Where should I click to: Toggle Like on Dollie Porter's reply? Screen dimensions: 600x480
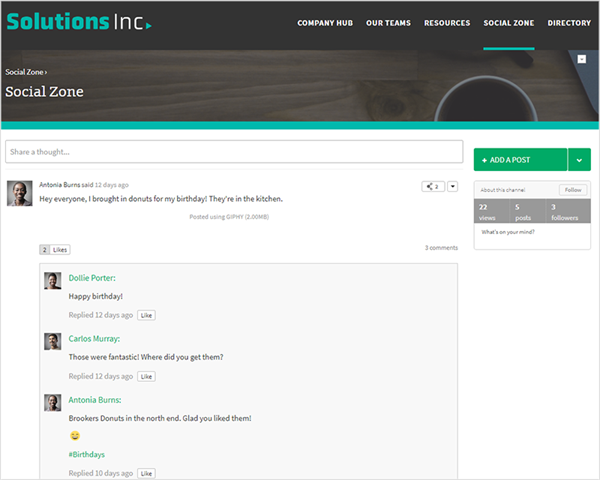pos(146,315)
